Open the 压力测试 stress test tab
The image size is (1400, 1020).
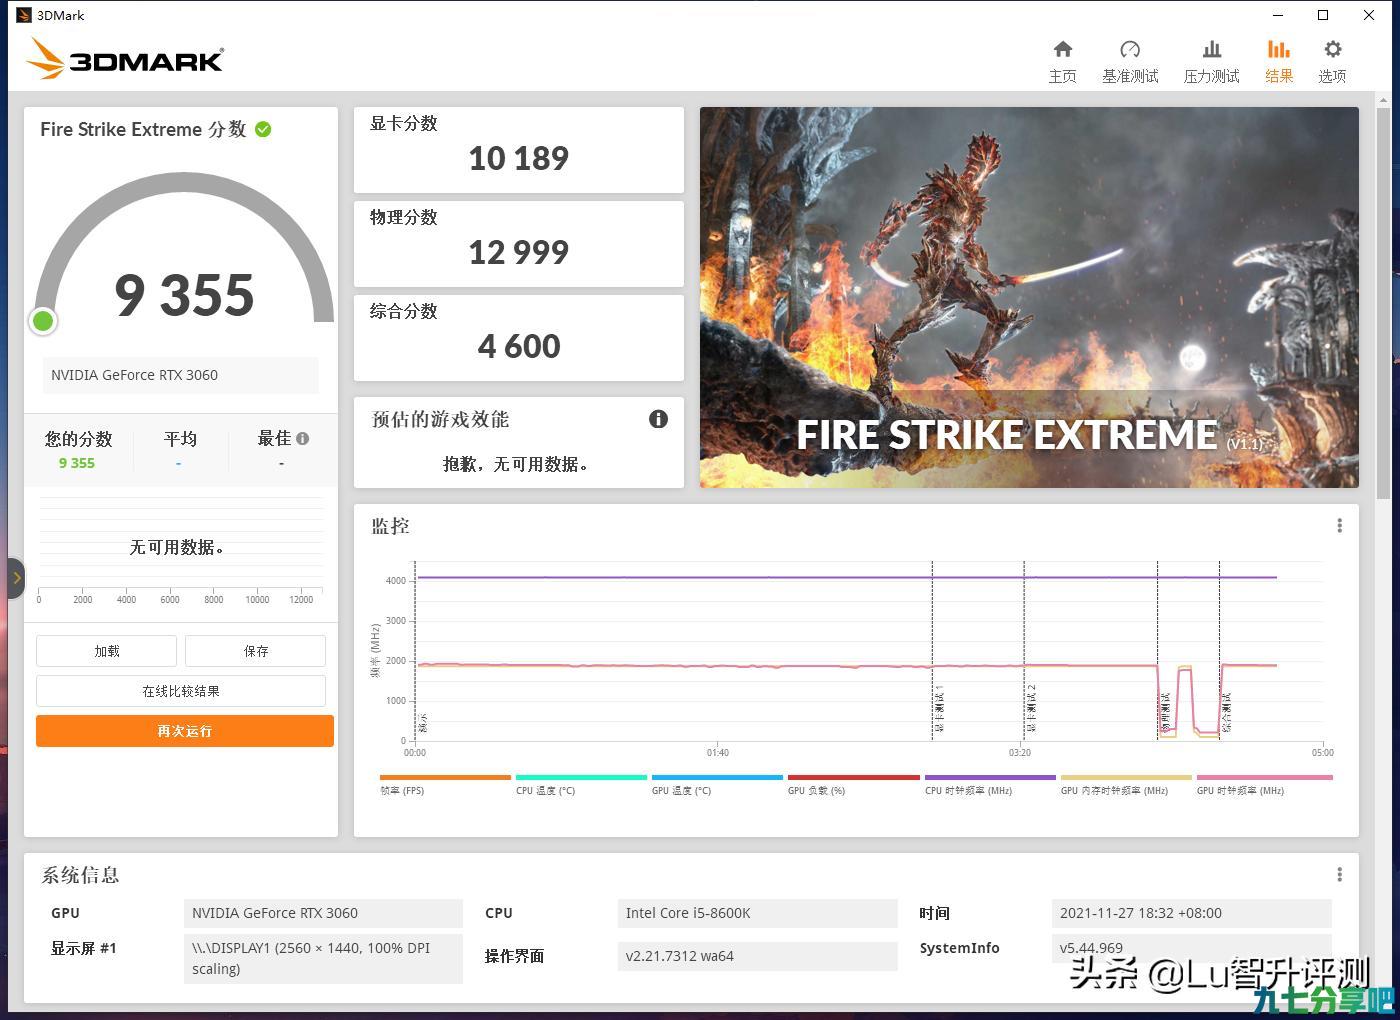pos(1211,61)
